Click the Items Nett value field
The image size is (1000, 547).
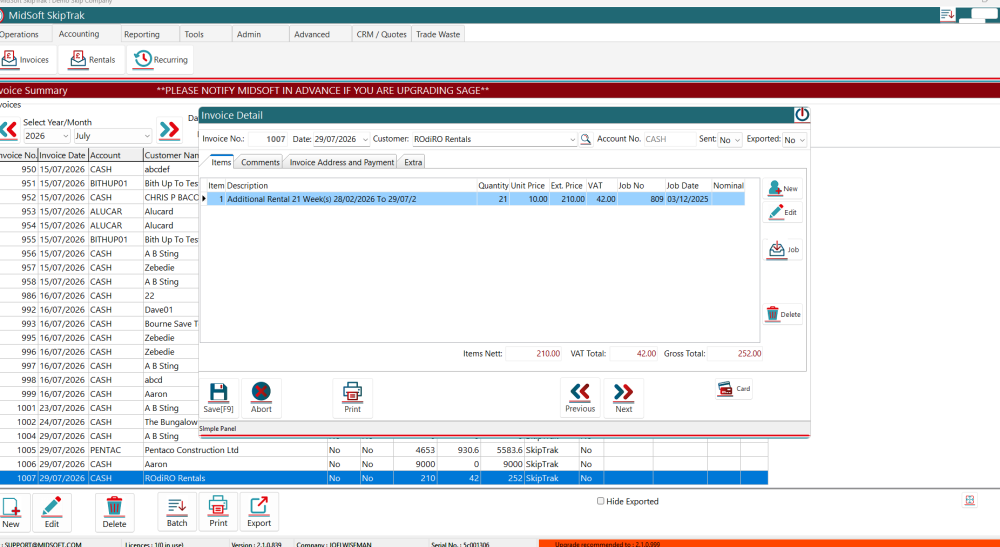coord(534,353)
